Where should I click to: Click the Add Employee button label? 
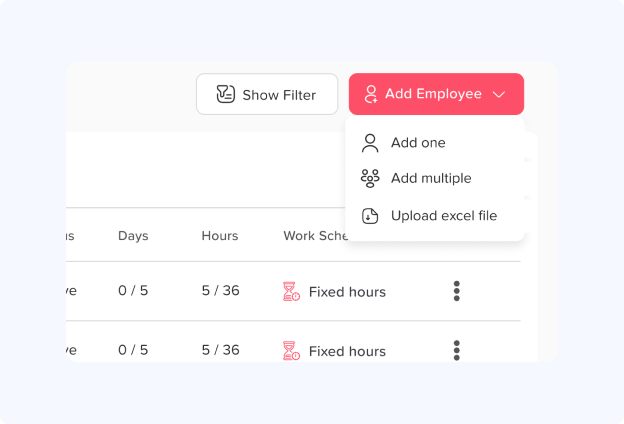(433, 95)
